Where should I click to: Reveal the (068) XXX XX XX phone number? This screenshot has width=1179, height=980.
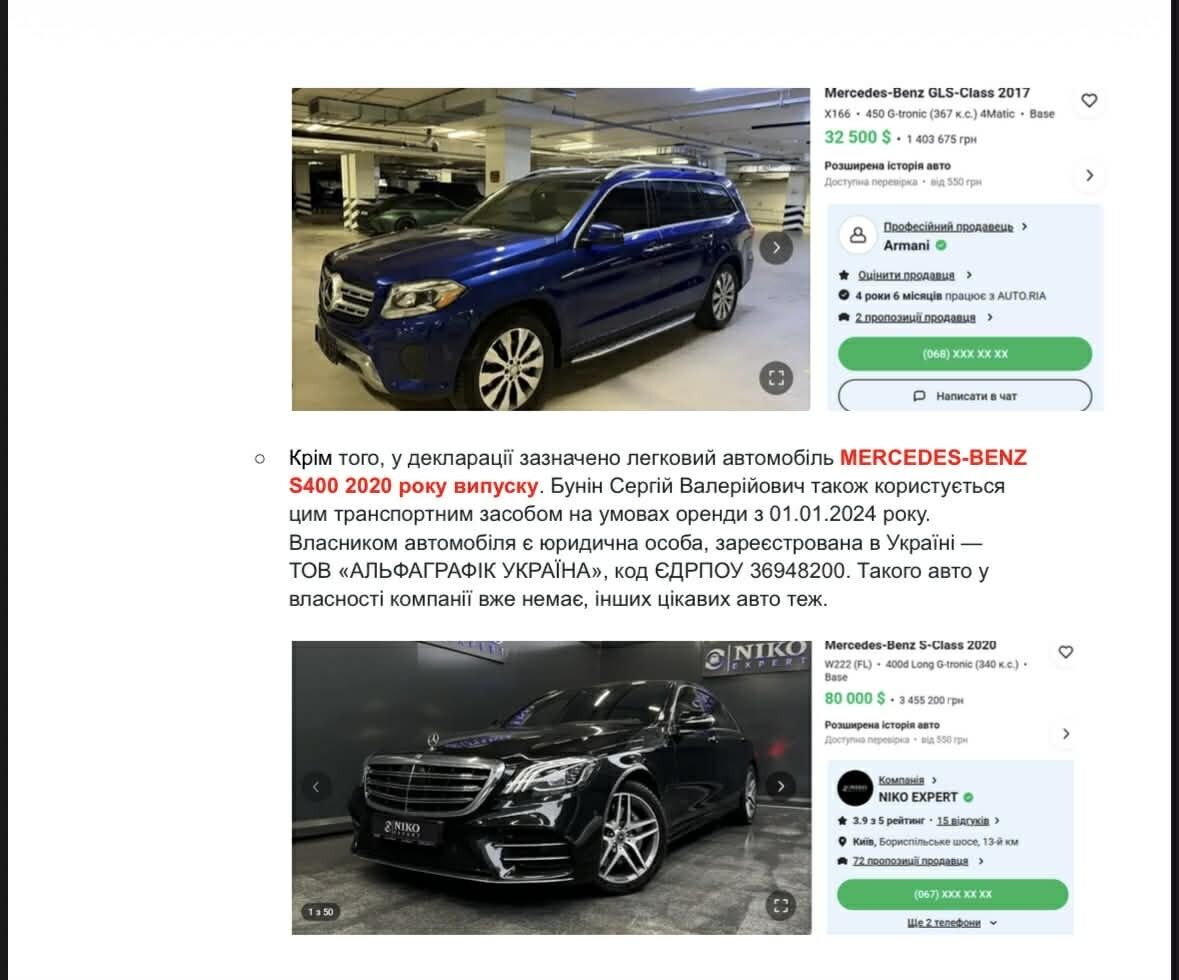(x=965, y=353)
